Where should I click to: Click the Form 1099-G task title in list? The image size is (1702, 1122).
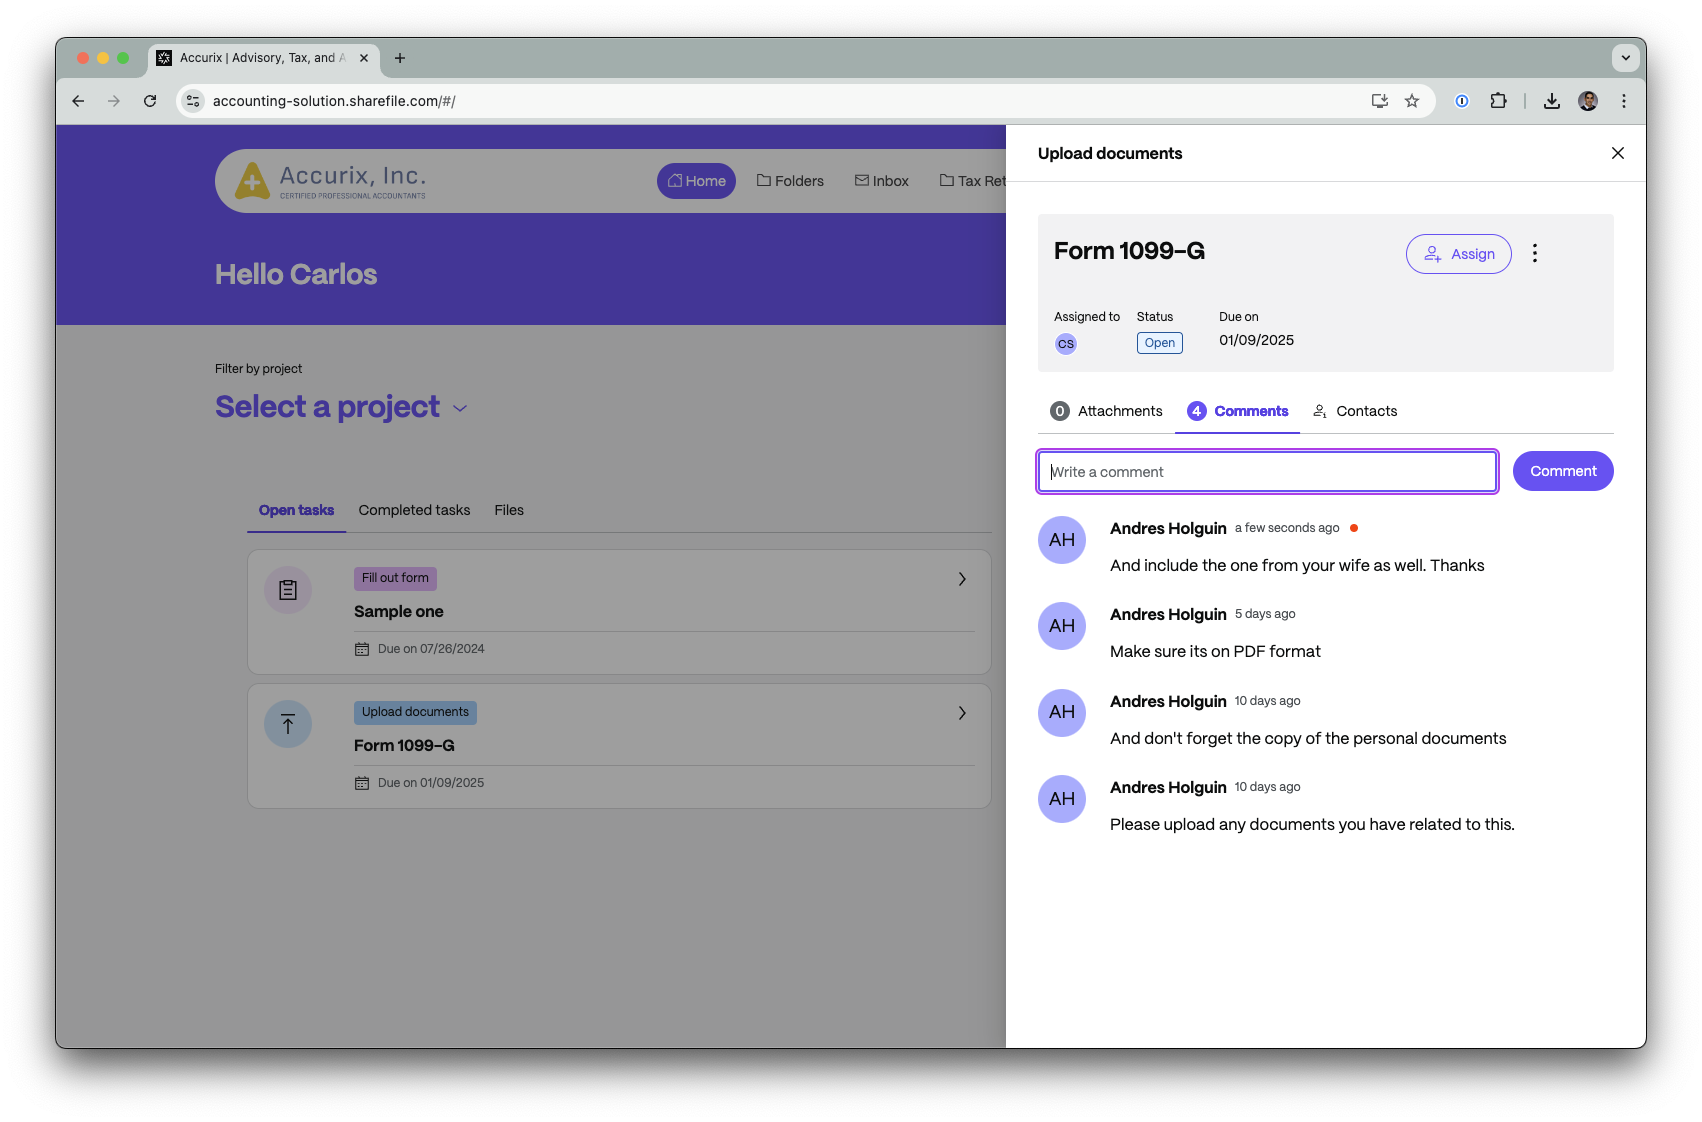pyautogui.click(x=404, y=745)
